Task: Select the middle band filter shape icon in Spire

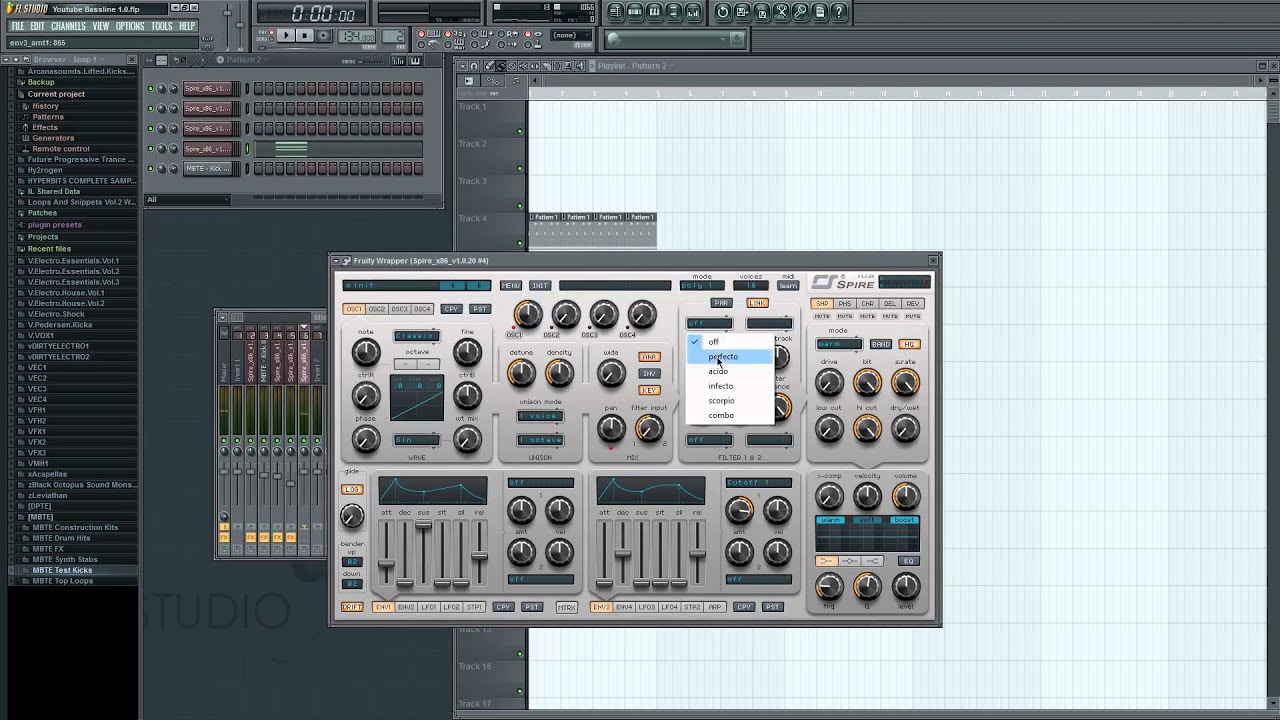Action: pyautogui.click(x=849, y=561)
